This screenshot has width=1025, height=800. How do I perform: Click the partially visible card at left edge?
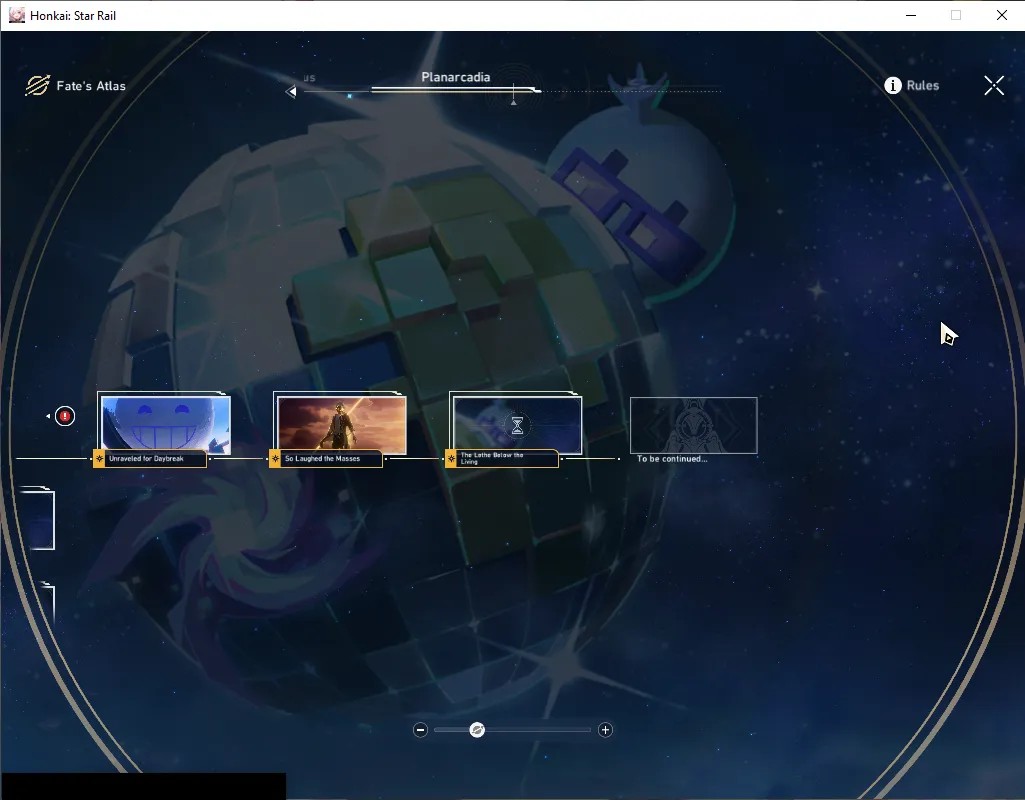[x=39, y=520]
